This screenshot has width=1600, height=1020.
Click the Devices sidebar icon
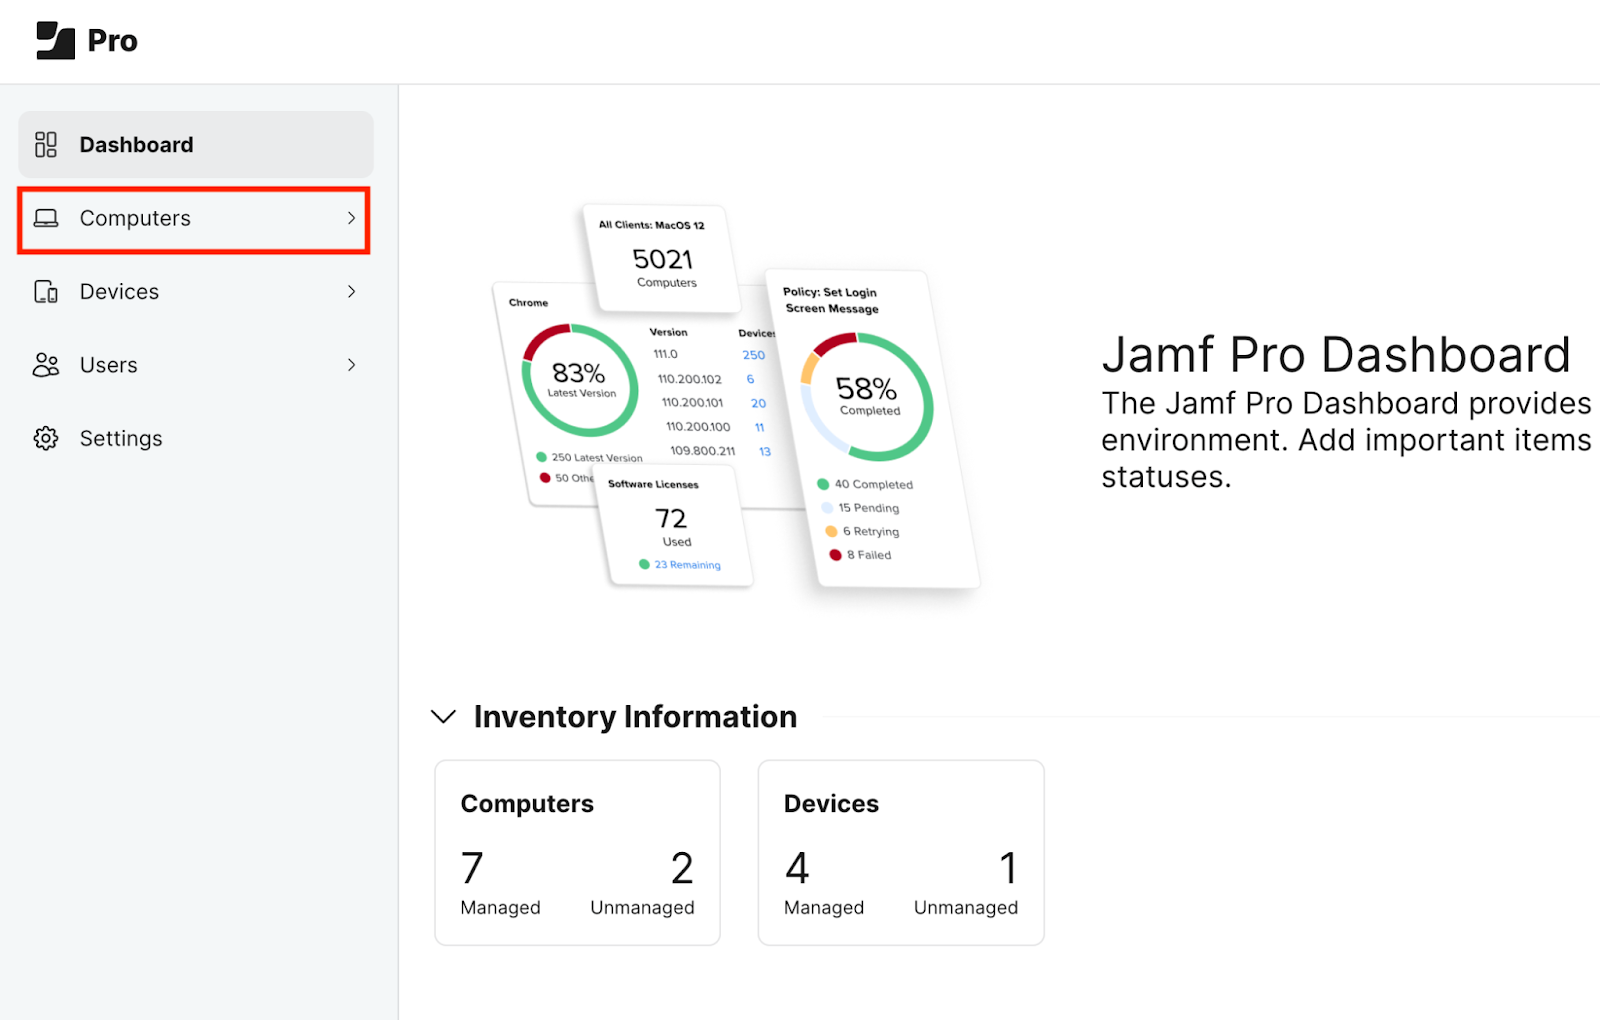46,292
